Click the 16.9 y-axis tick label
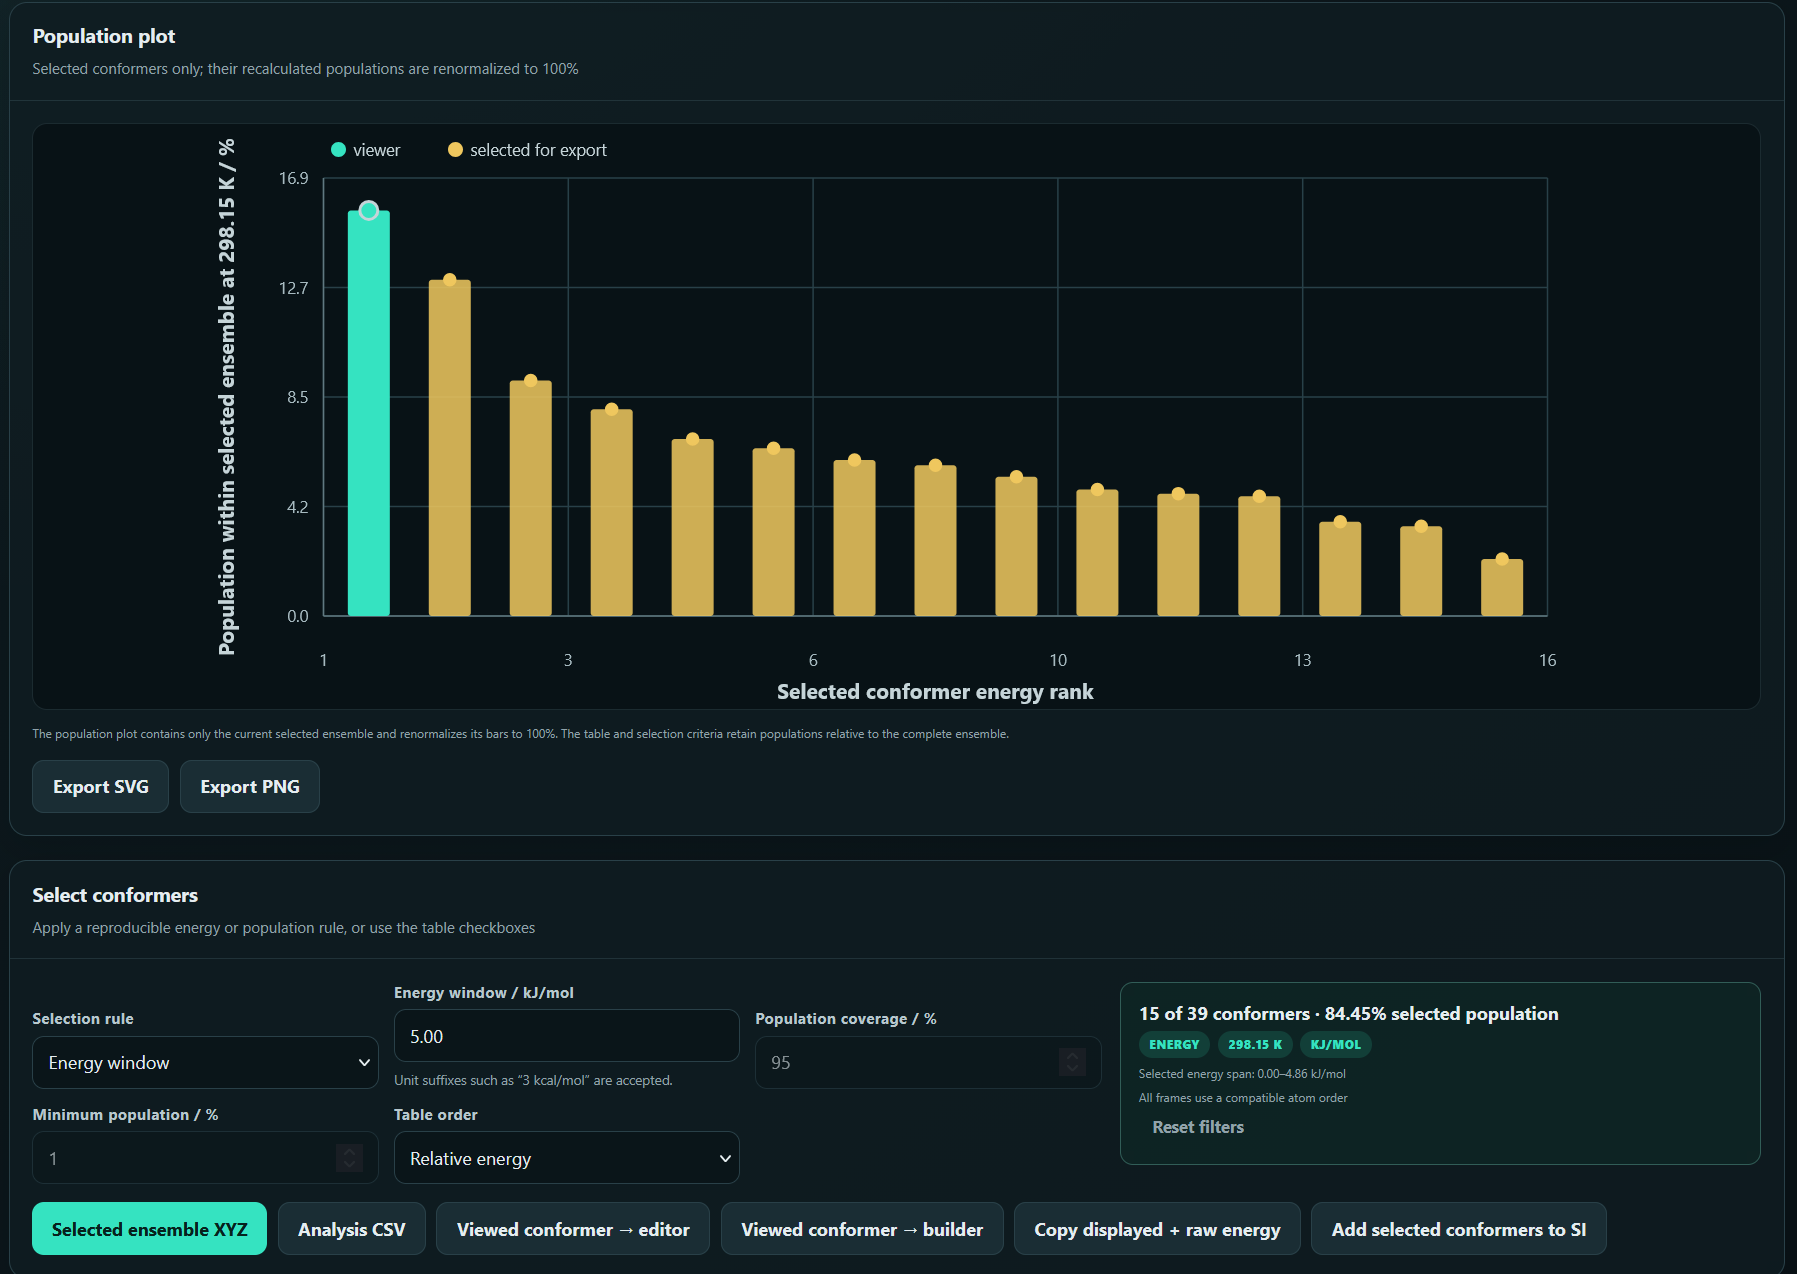Screen dimensions: 1797x1274 click(x=294, y=178)
